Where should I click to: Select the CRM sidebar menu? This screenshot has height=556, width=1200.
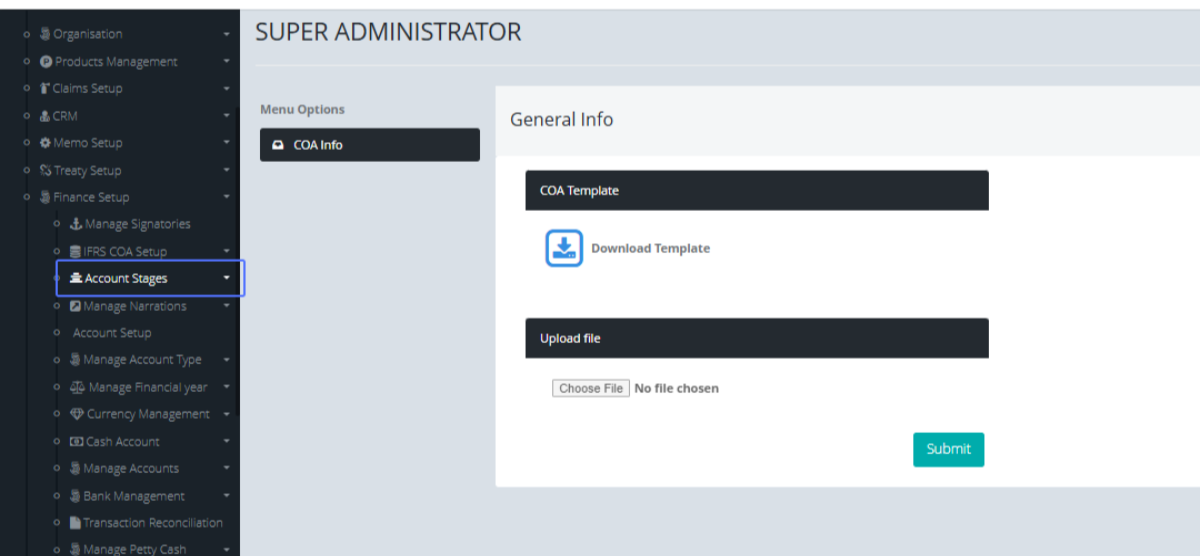[x=65, y=116]
